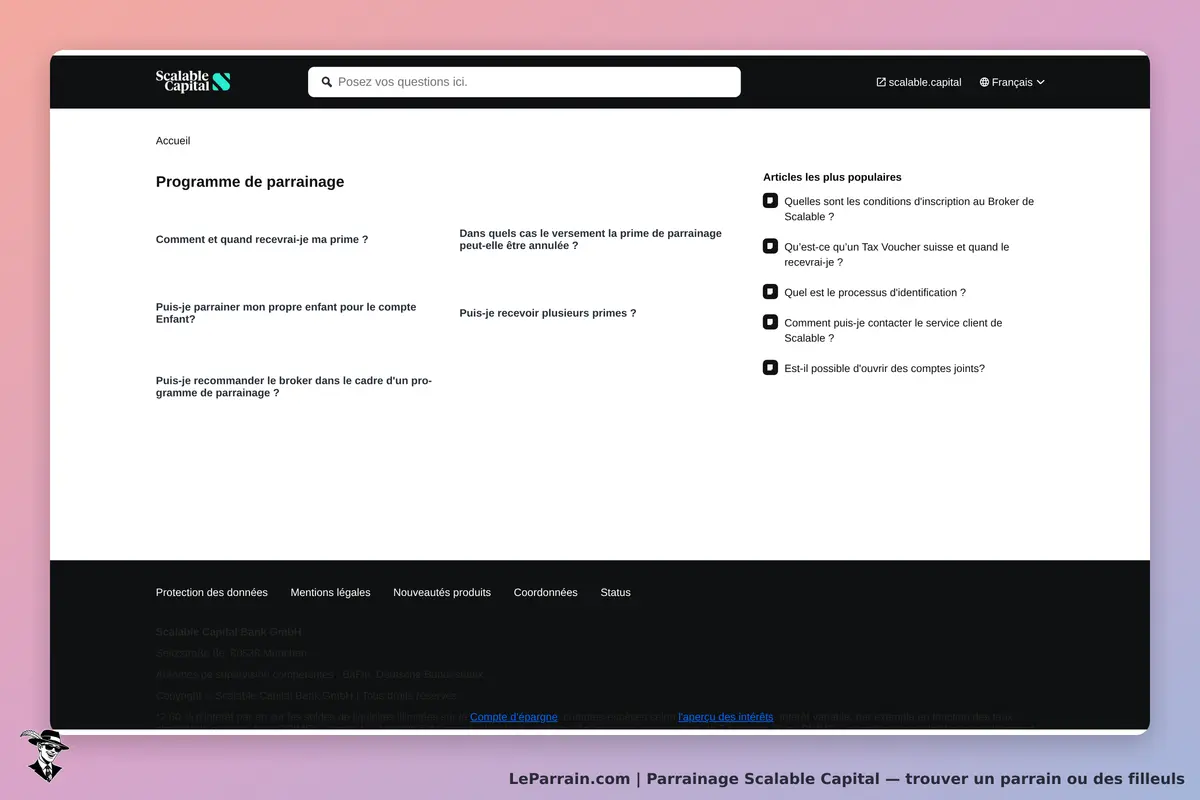This screenshot has width=1200, height=800.
Task: Open 'Est-il possible d'ouvrir des comptes joints?'
Action: point(884,368)
